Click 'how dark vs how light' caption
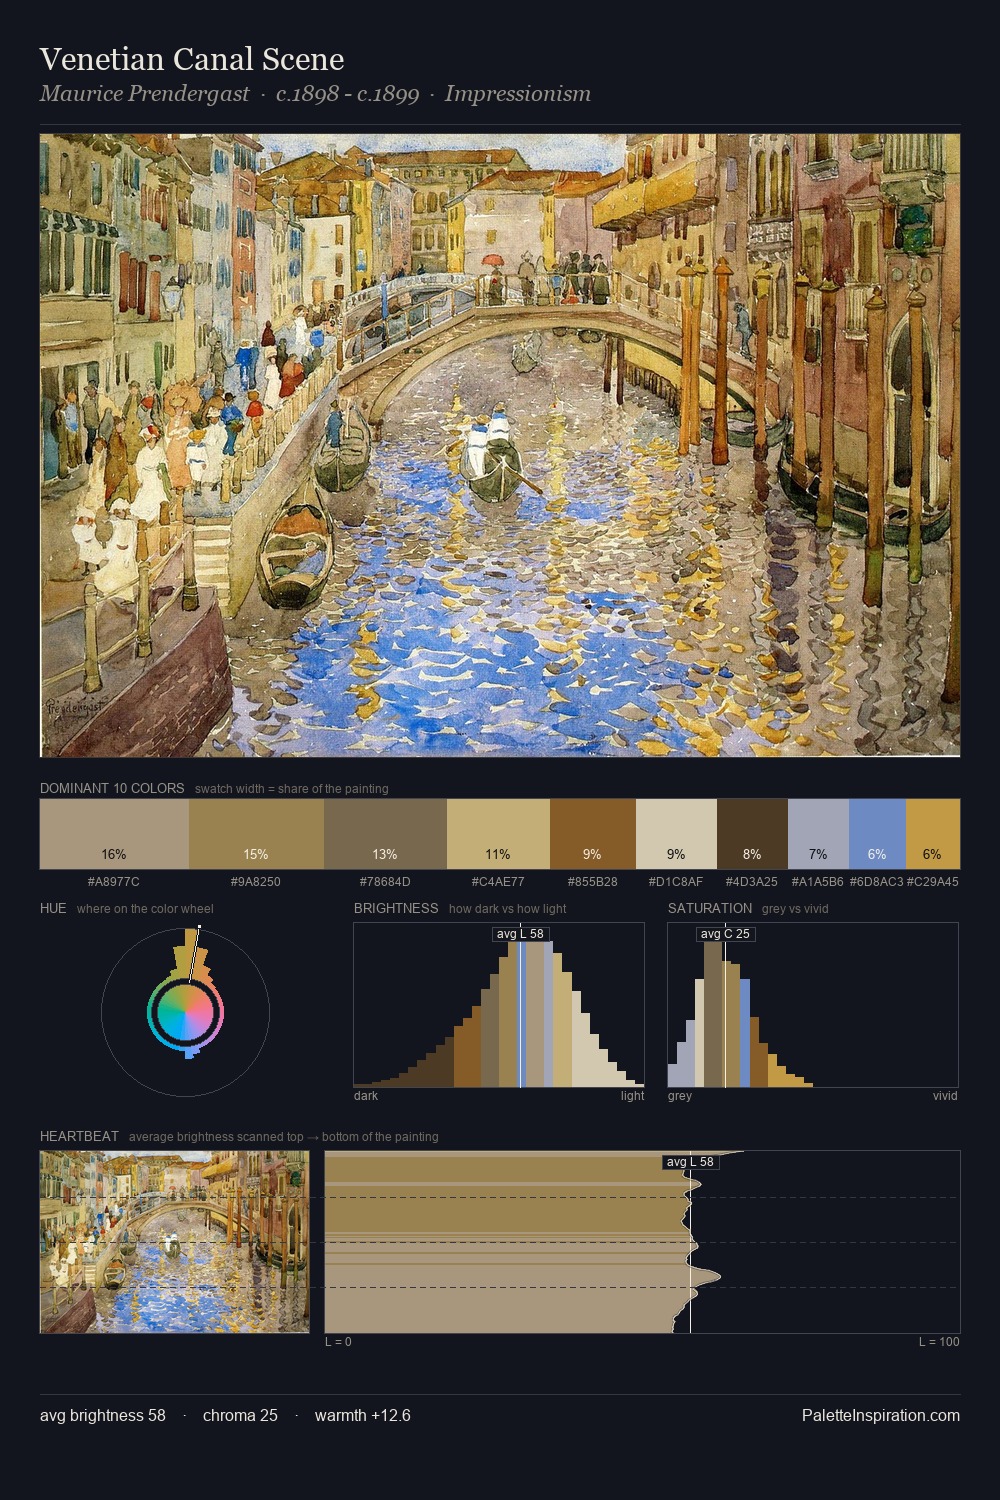Image resolution: width=1000 pixels, height=1500 pixels. pos(508,909)
